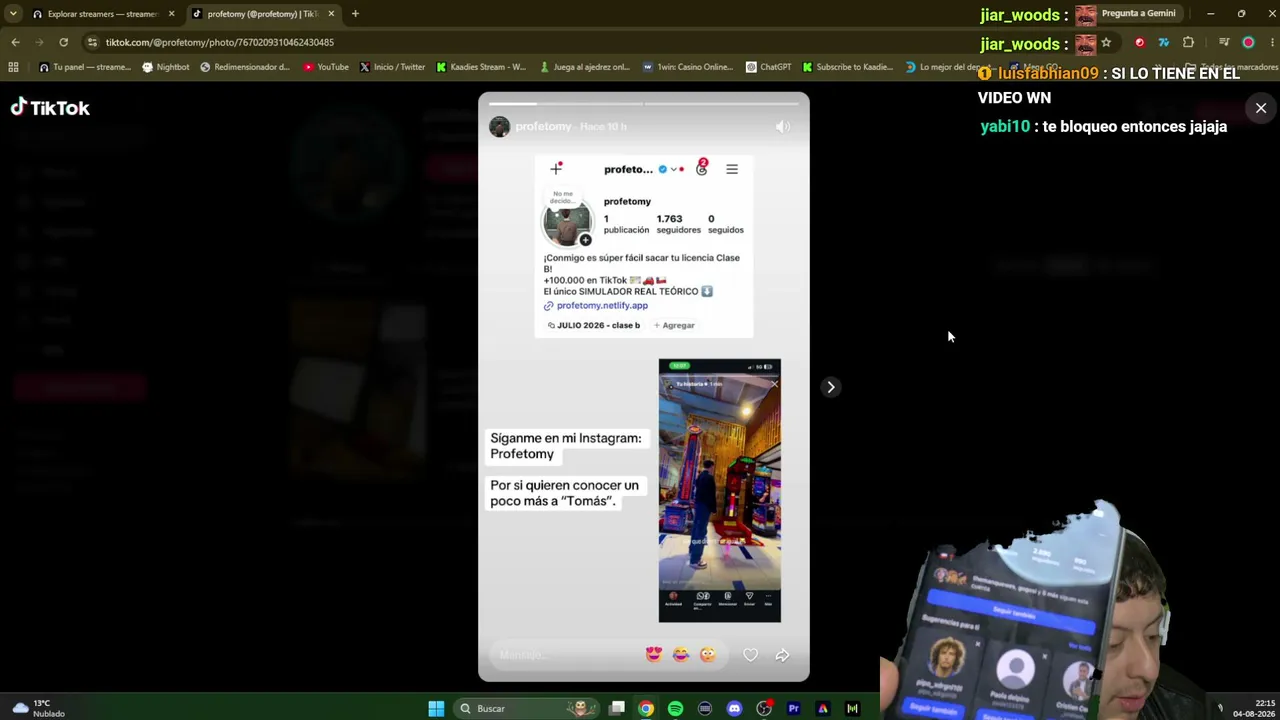Close the profetomy TikTok tab
Viewport: 1280px width, 720px height.
pyautogui.click(x=331, y=14)
